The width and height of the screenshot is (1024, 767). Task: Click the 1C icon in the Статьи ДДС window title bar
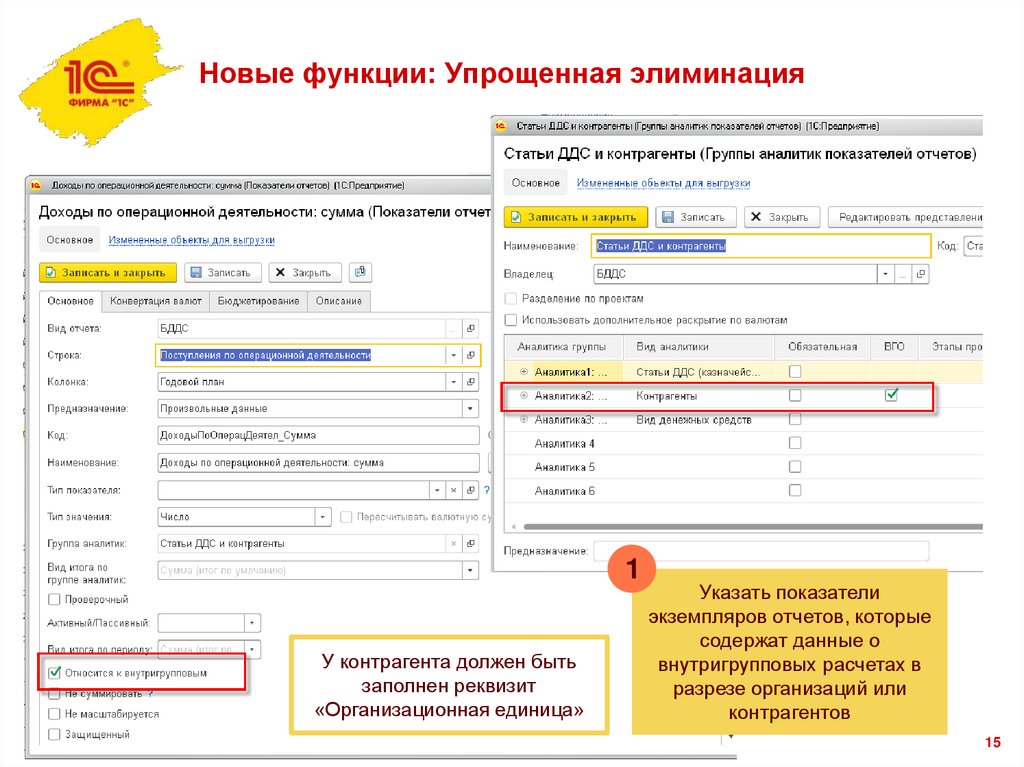click(500, 126)
